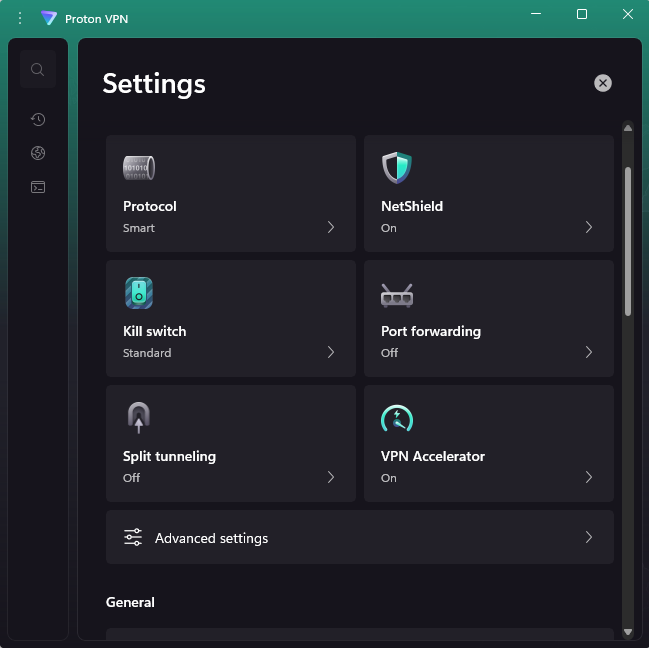
Task: Maximize the Proton VPN window
Action: click(582, 14)
